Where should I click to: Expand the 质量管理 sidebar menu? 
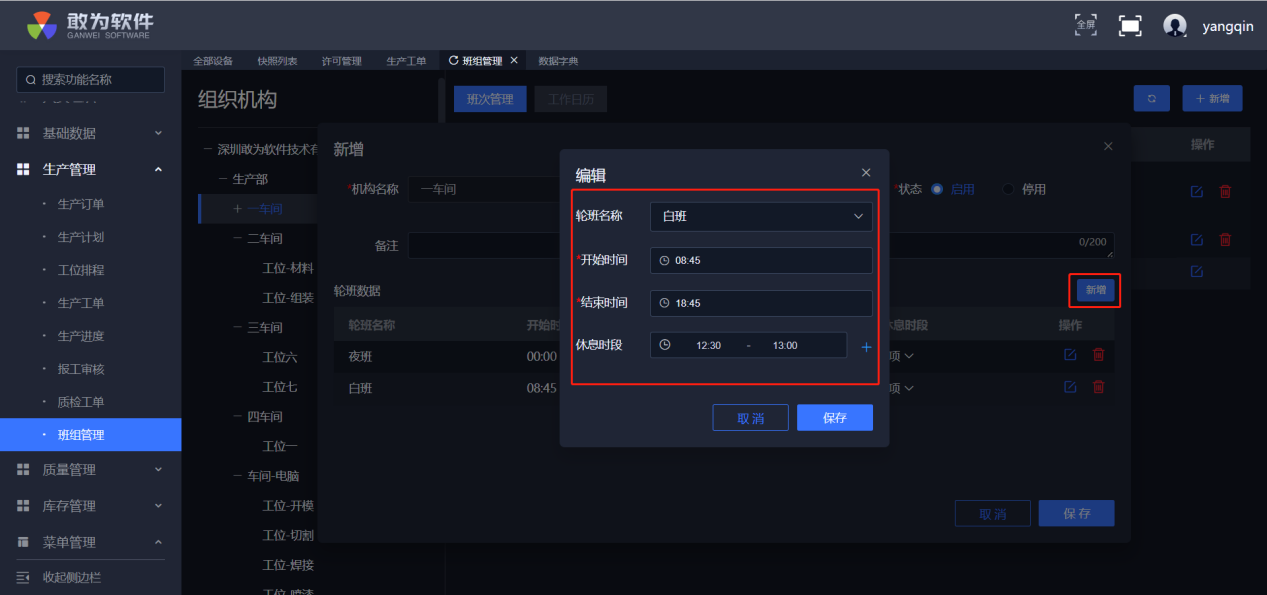click(x=158, y=469)
